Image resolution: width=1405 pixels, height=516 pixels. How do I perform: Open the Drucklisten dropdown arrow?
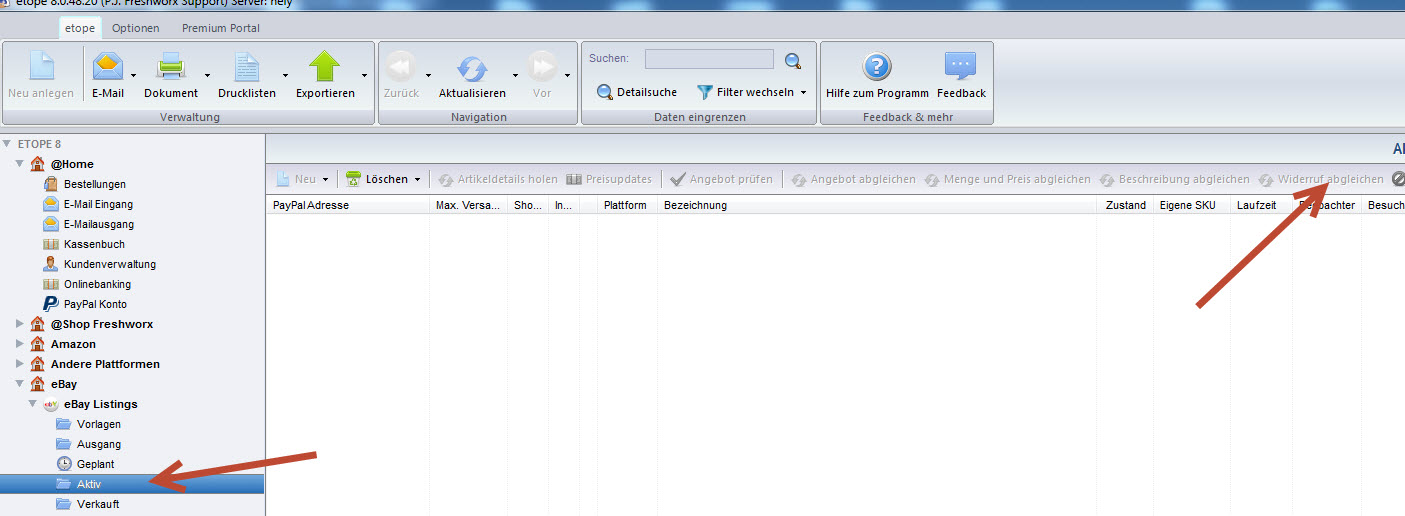pos(285,75)
